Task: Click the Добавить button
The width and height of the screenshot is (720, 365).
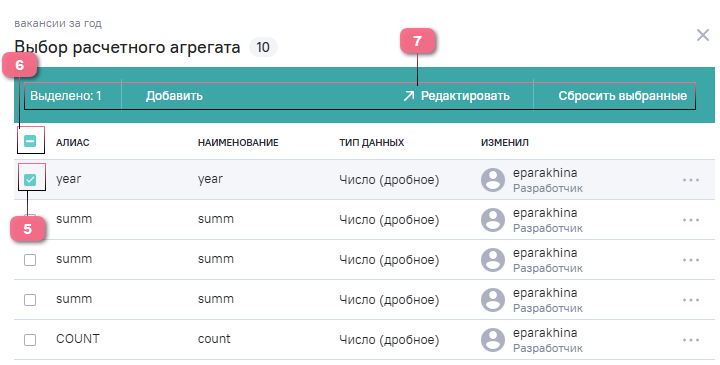Action: [174, 96]
